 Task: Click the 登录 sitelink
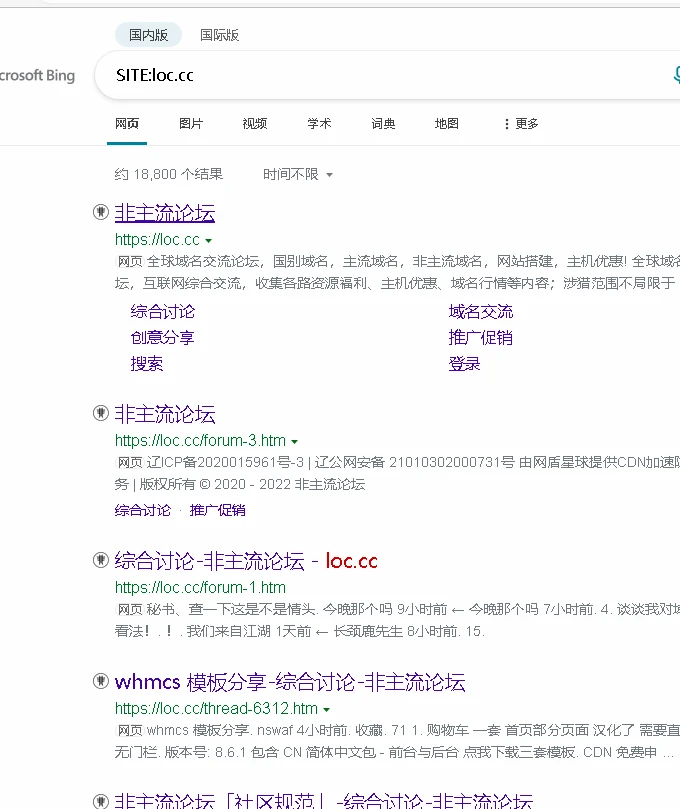(x=465, y=364)
